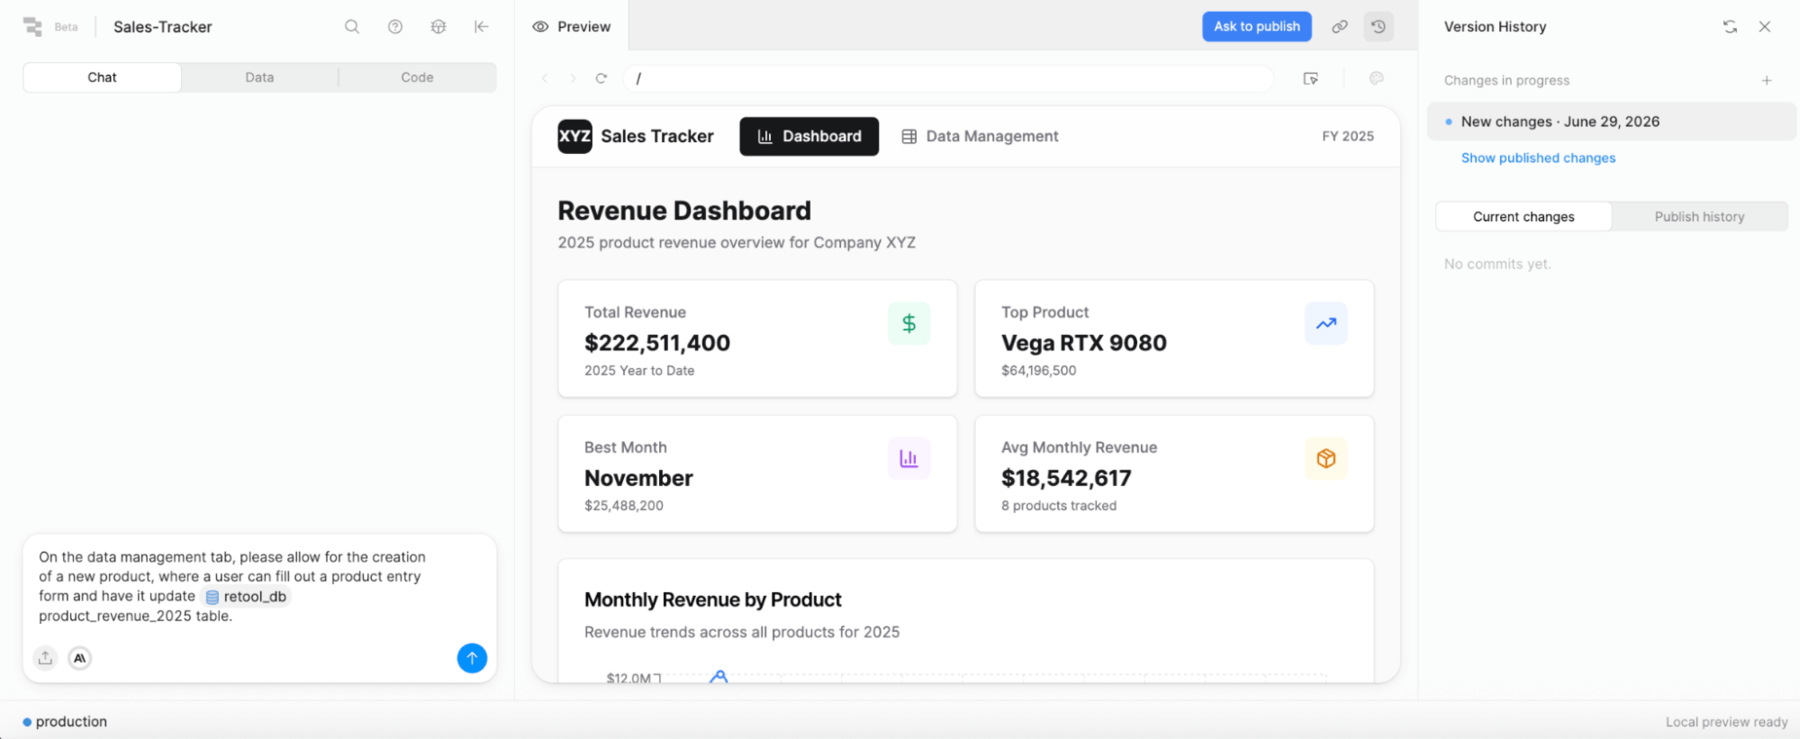
Task: Collapse the left chat panel
Action: 481,27
